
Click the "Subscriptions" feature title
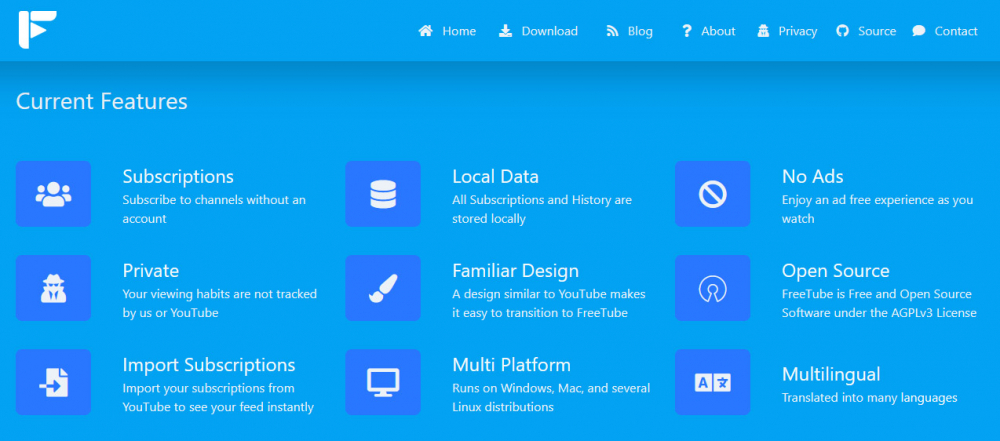click(178, 177)
